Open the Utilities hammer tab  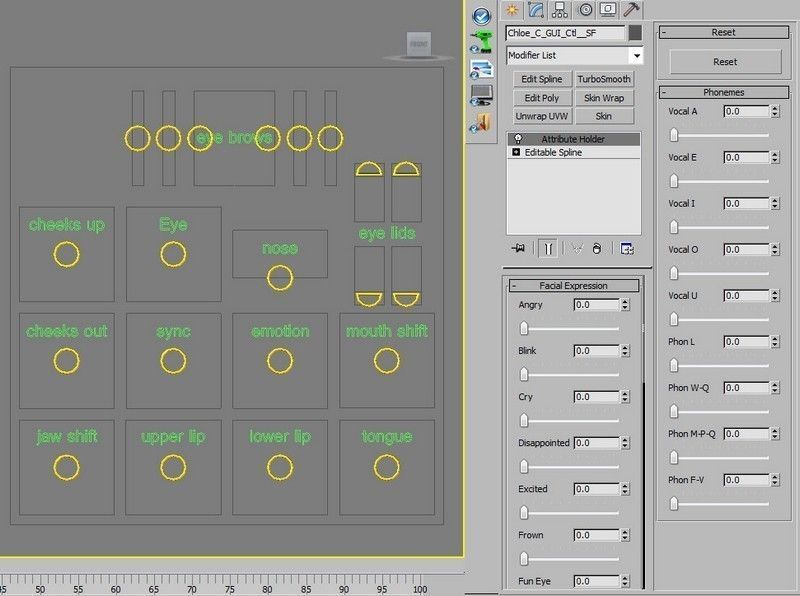[x=632, y=10]
